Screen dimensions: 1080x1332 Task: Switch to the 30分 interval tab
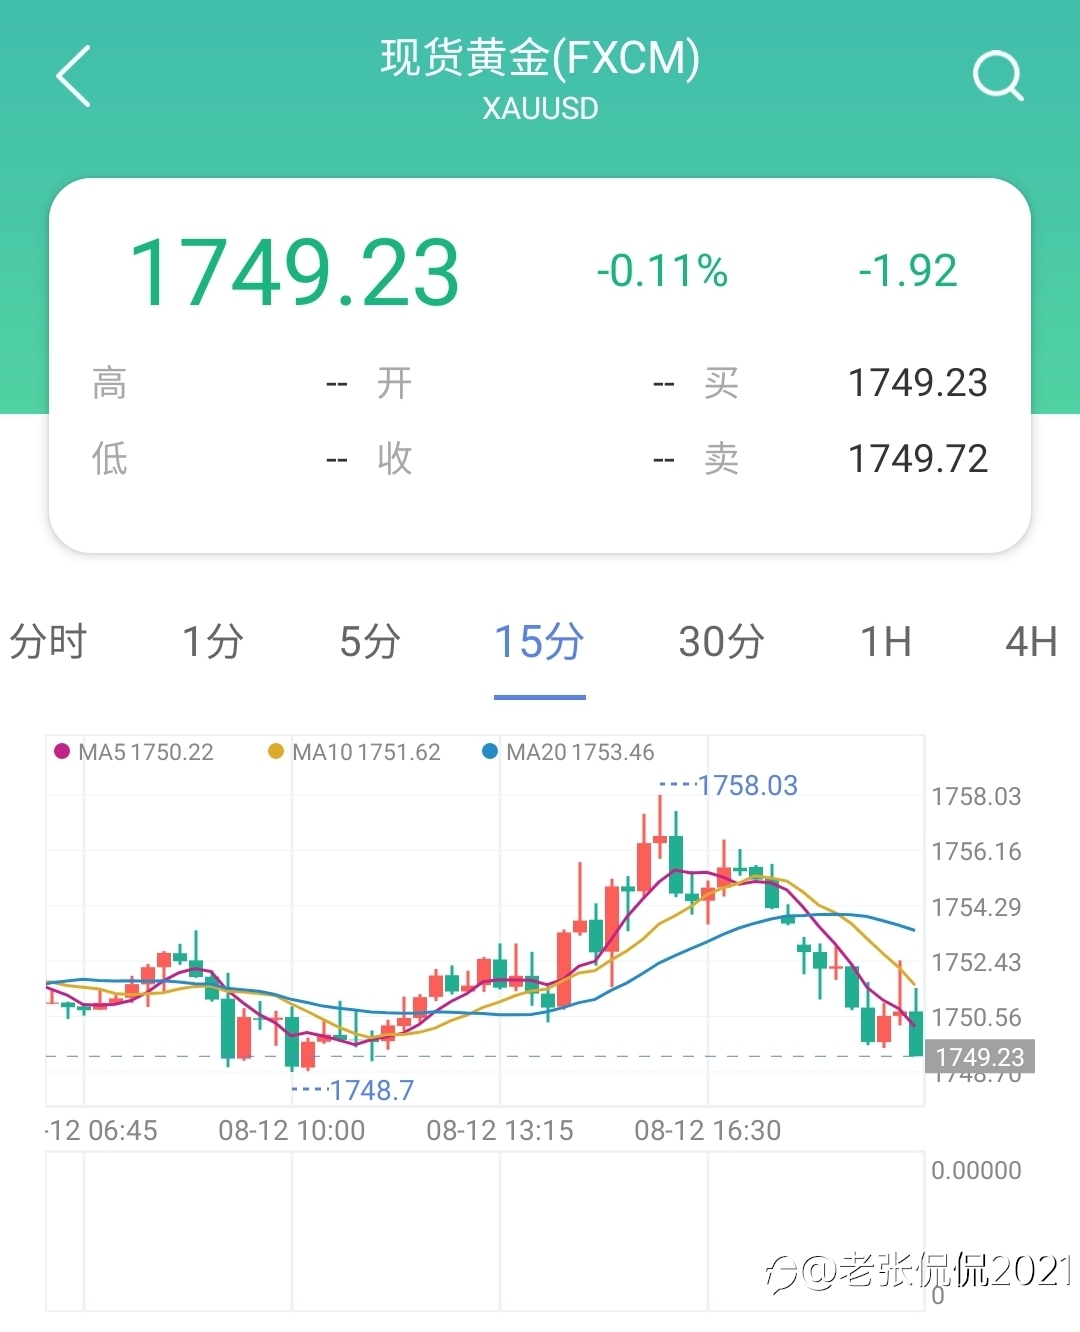click(x=722, y=642)
